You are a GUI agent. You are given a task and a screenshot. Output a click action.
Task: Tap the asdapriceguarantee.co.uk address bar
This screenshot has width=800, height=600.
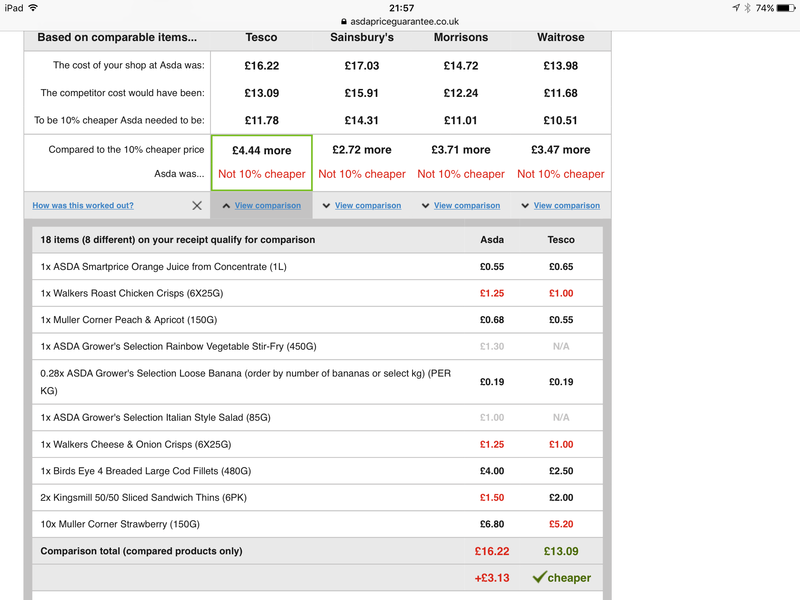[400, 21]
